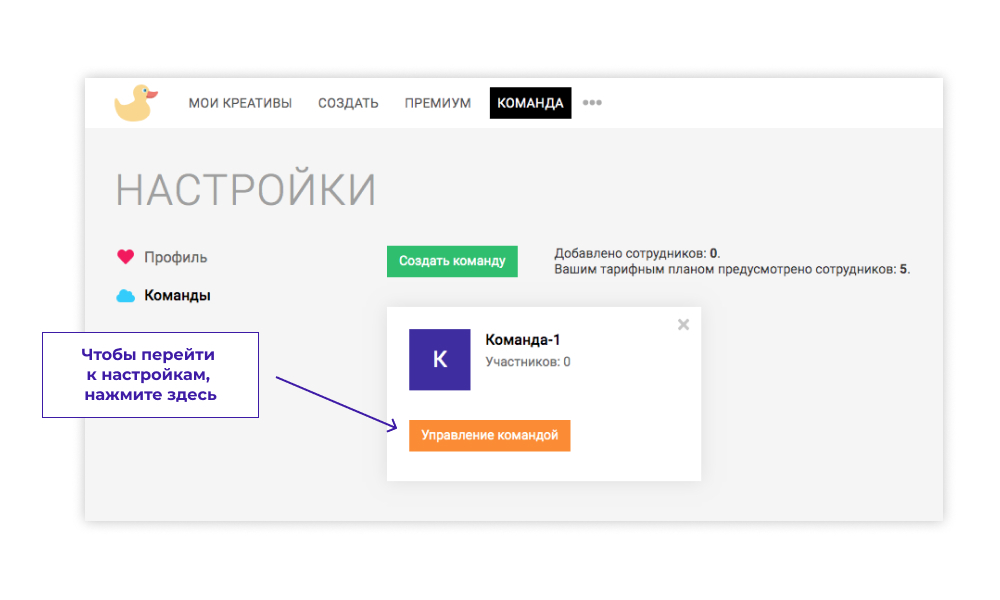Viewport: 1000px width, 600px height.
Task: Click the yellow duck logo
Action: [x=136, y=102]
